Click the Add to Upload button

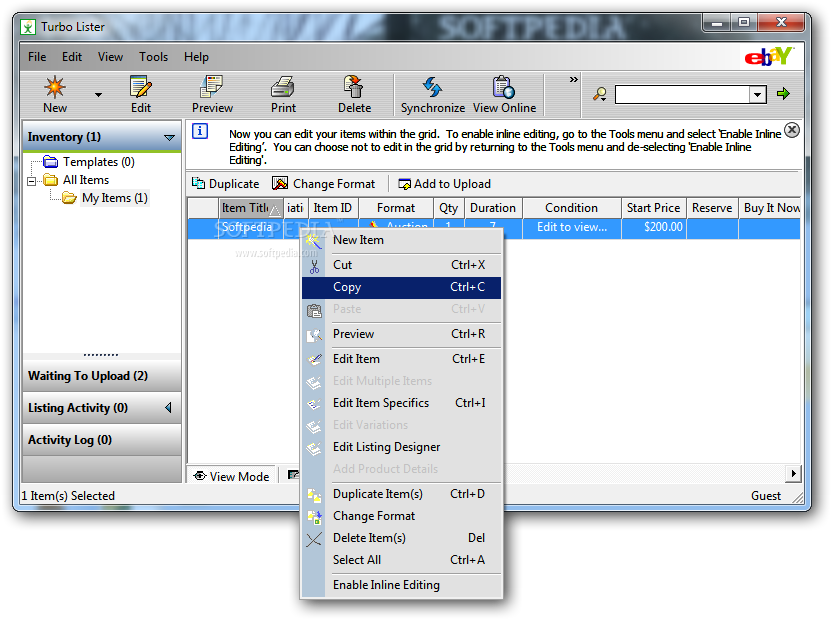pyautogui.click(x=445, y=184)
